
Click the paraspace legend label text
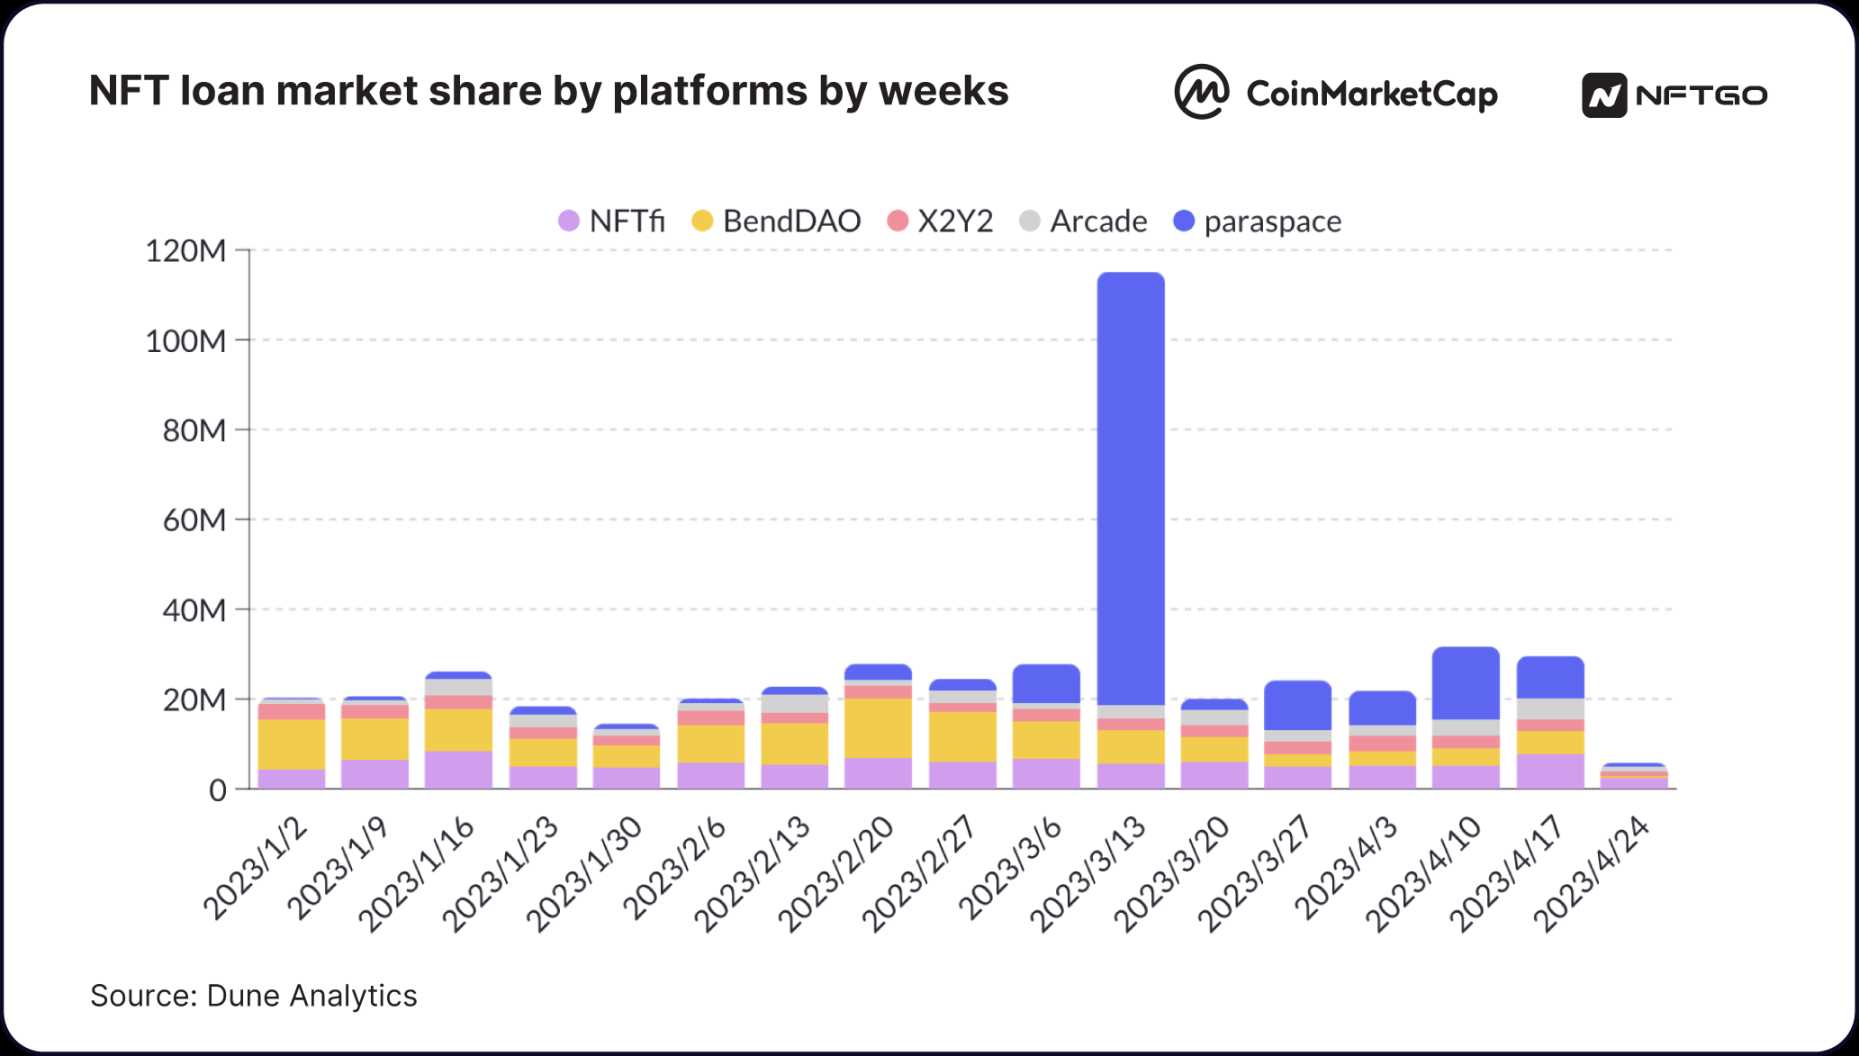[x=1272, y=221]
